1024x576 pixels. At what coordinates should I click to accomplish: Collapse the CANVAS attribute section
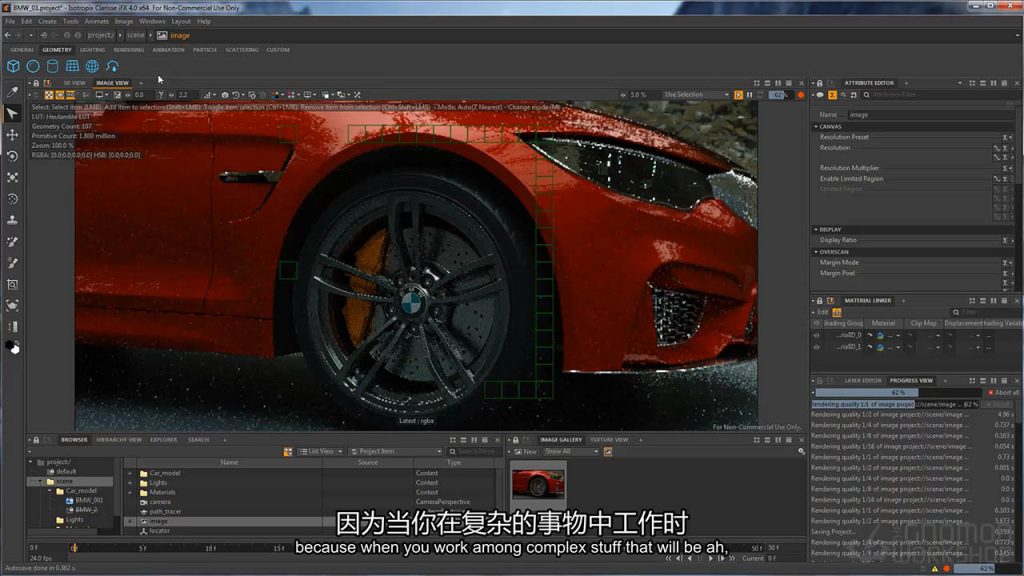click(x=816, y=126)
